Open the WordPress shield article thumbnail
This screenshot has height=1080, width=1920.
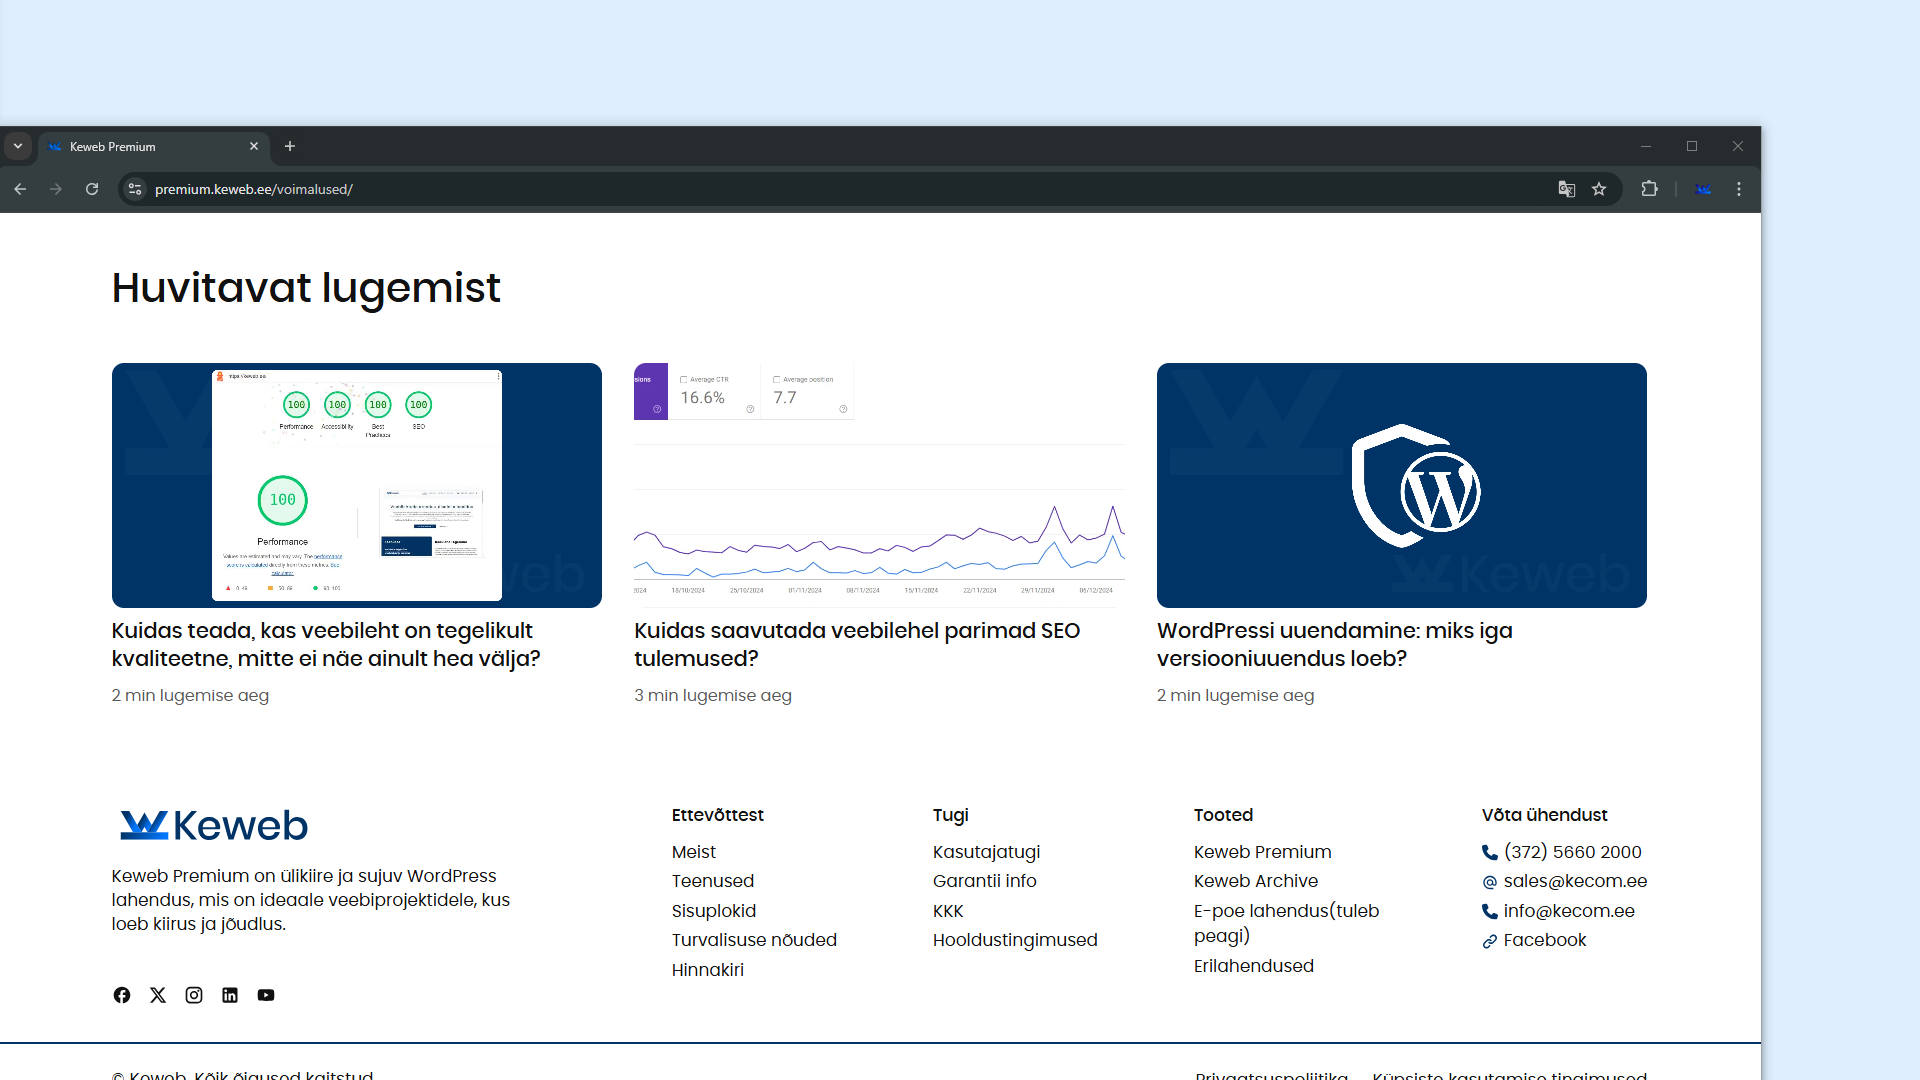coord(1402,485)
